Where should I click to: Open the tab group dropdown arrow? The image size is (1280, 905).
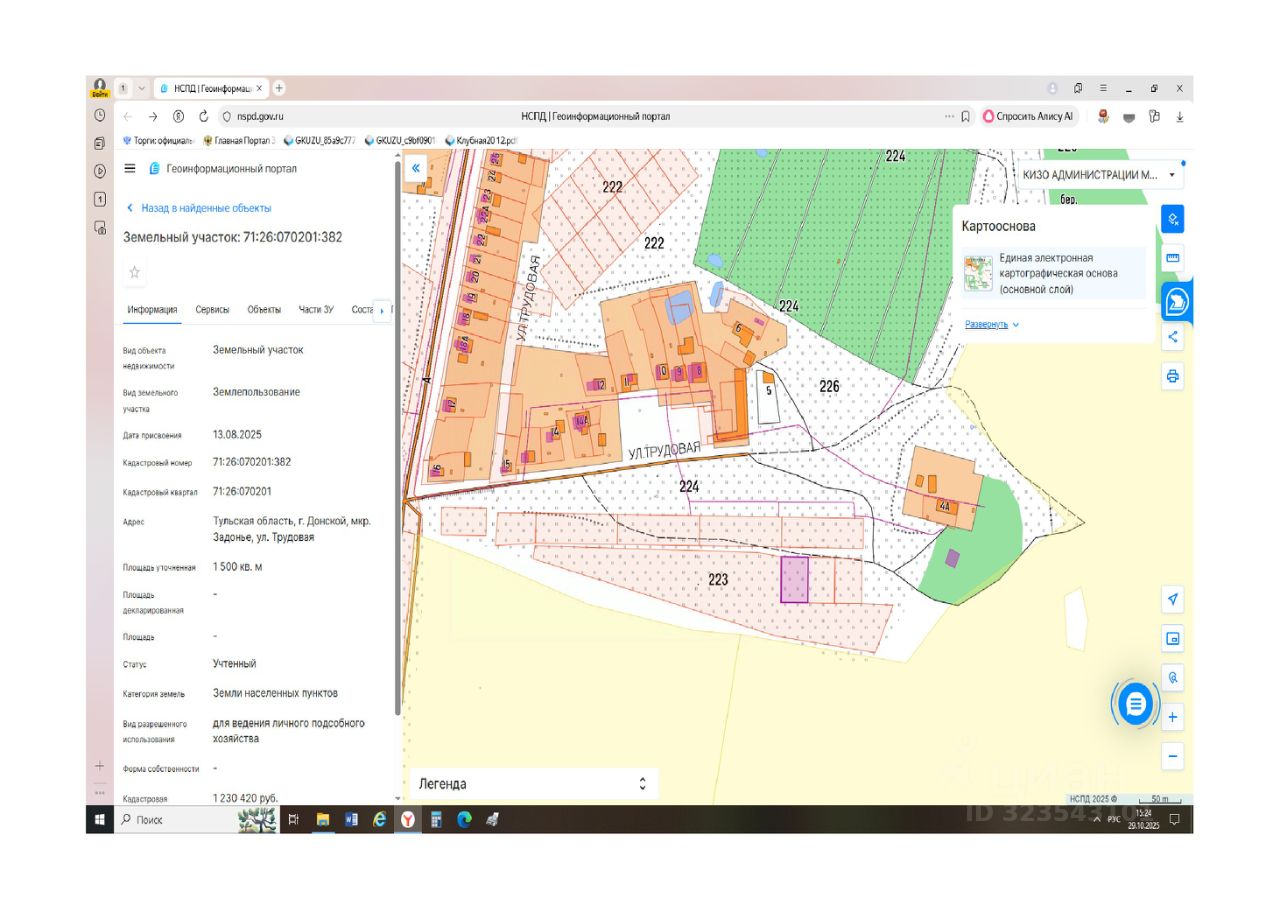[142, 88]
